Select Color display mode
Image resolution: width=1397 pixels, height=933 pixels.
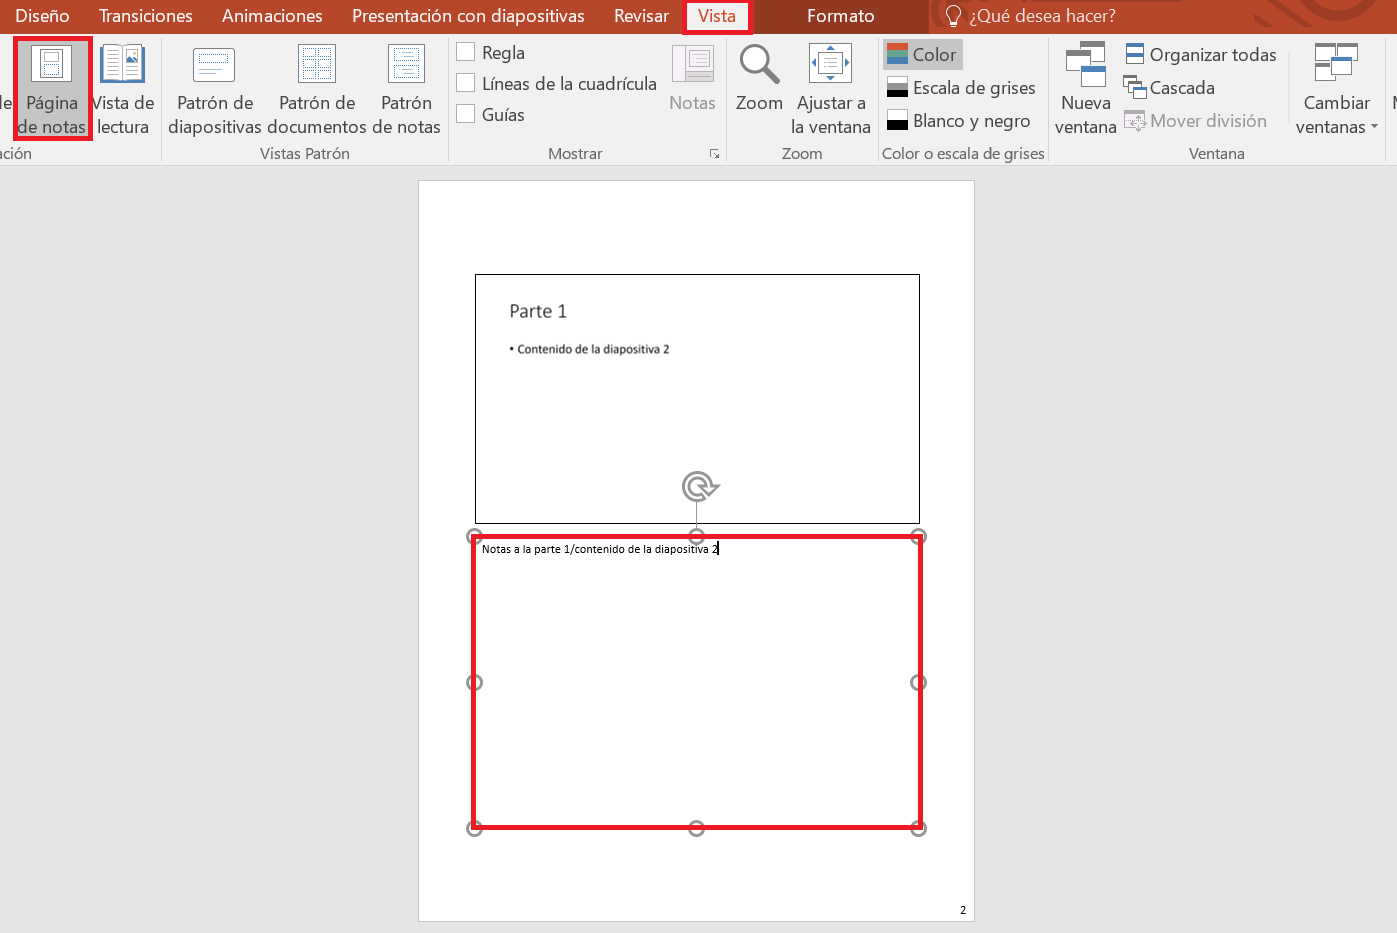922,55
